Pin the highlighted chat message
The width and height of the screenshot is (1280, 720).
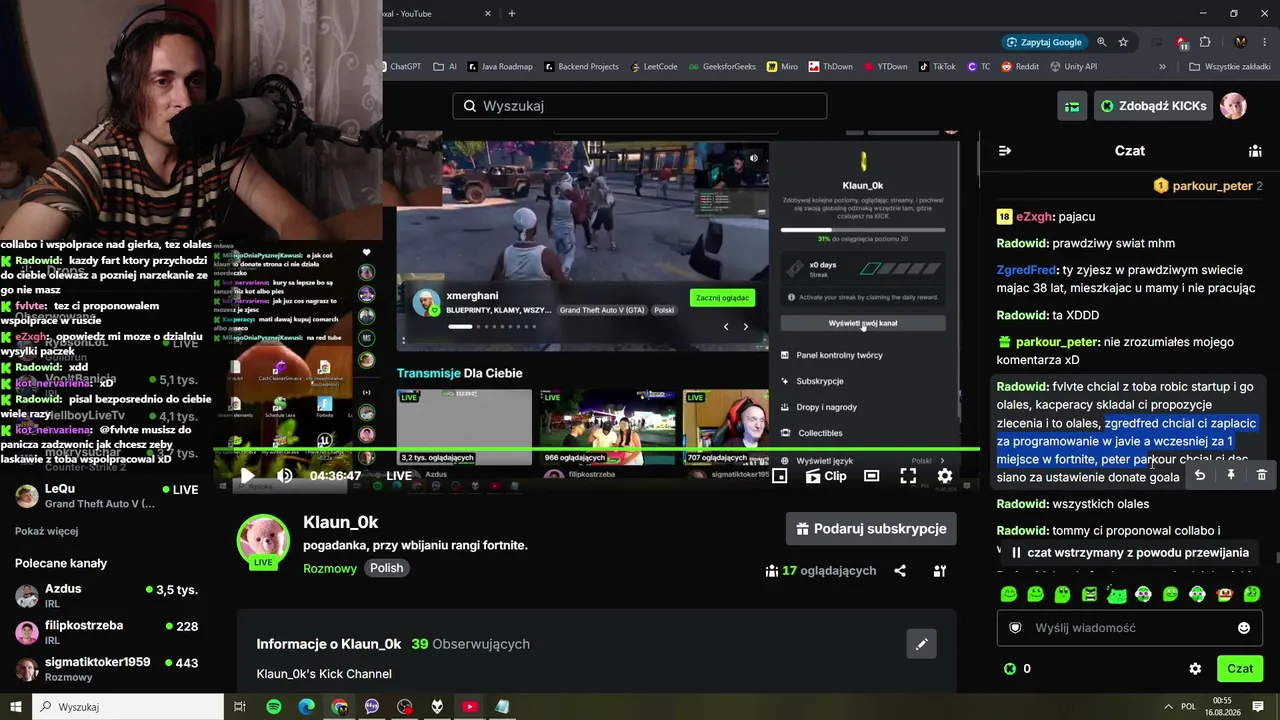(x=1231, y=475)
